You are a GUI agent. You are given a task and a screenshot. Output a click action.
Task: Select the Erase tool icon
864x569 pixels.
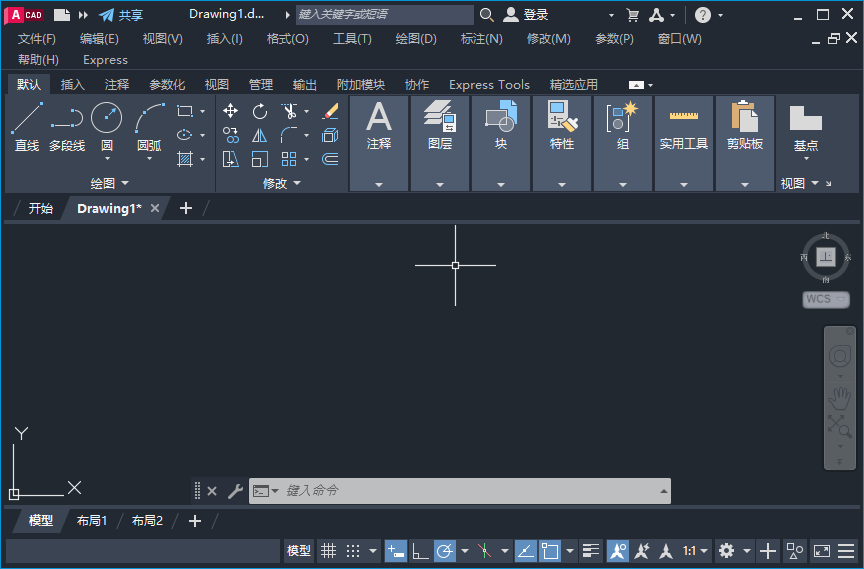[330, 111]
